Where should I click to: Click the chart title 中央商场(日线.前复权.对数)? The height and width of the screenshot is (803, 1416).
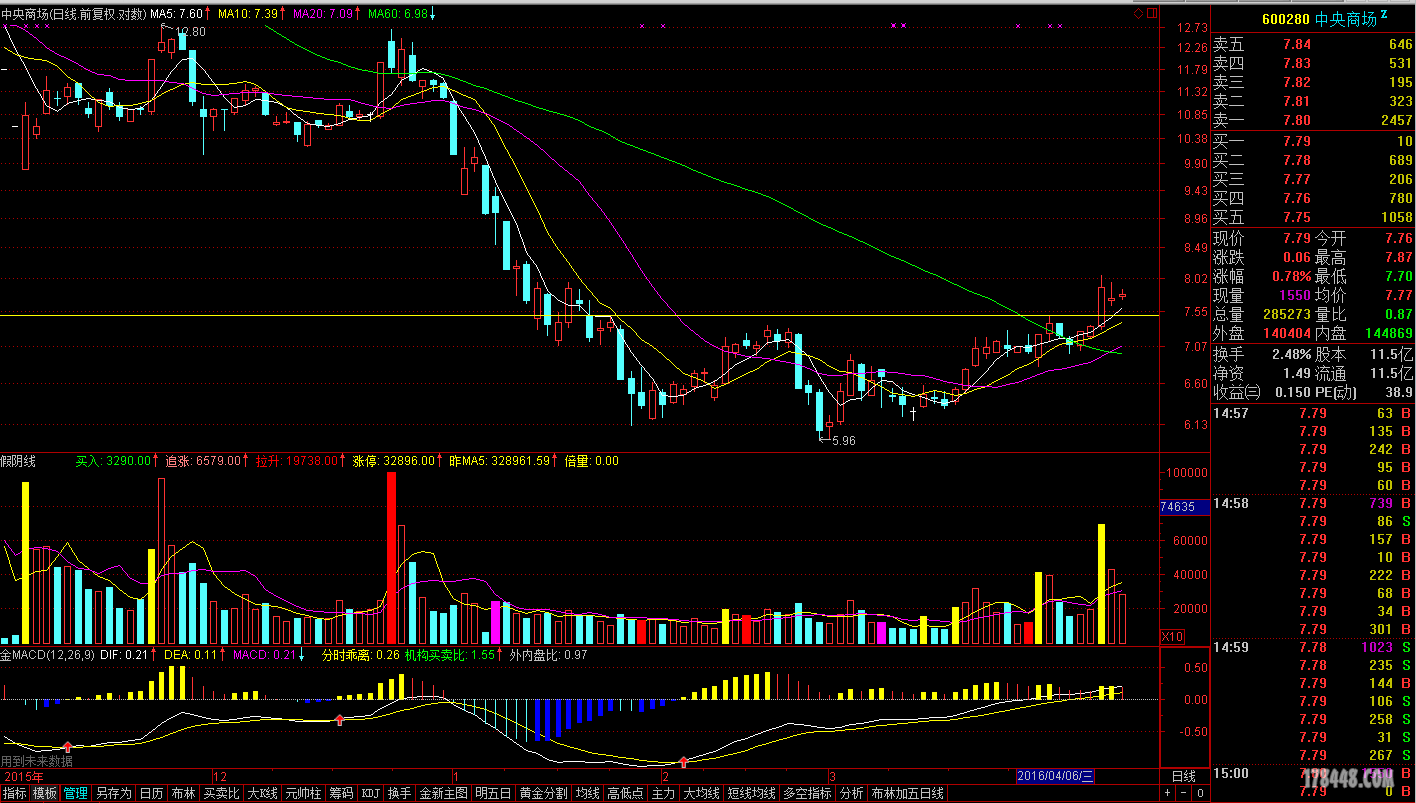click(x=73, y=15)
